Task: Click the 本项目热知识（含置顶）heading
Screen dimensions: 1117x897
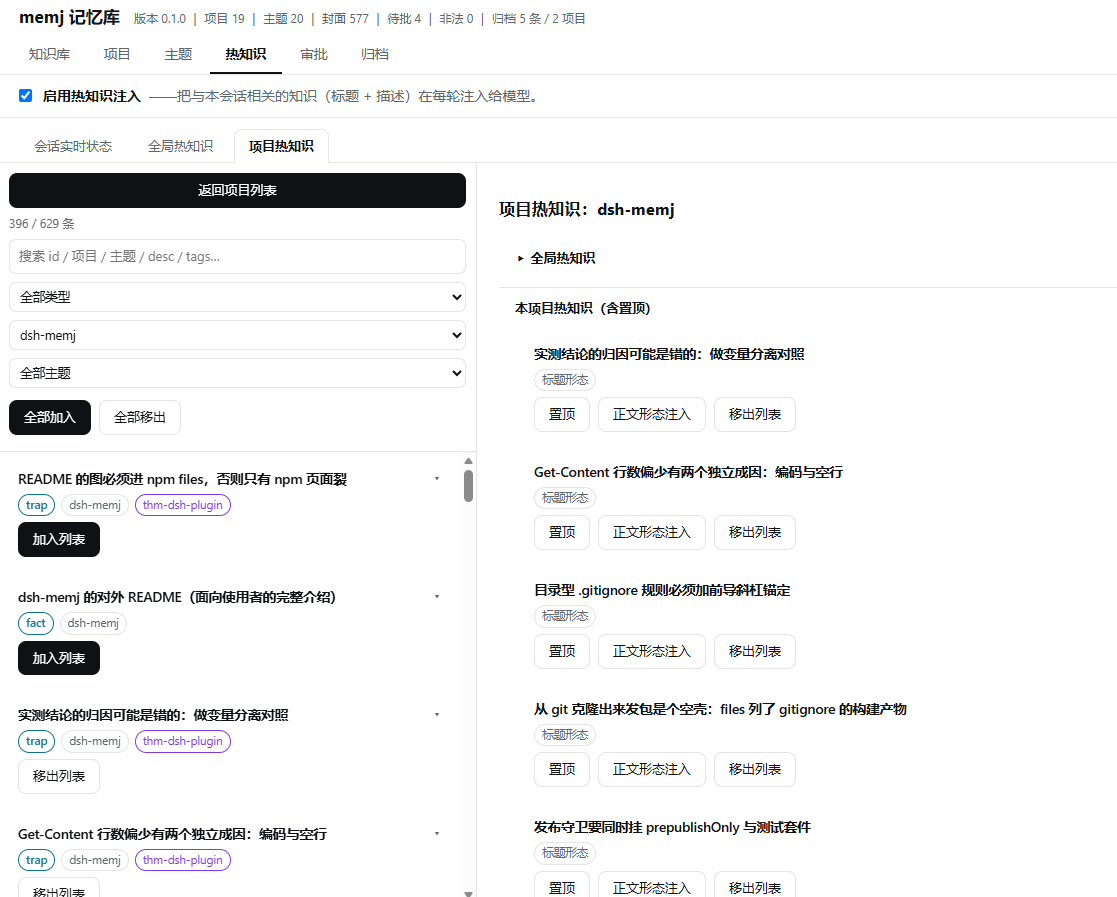Action: [x=583, y=308]
